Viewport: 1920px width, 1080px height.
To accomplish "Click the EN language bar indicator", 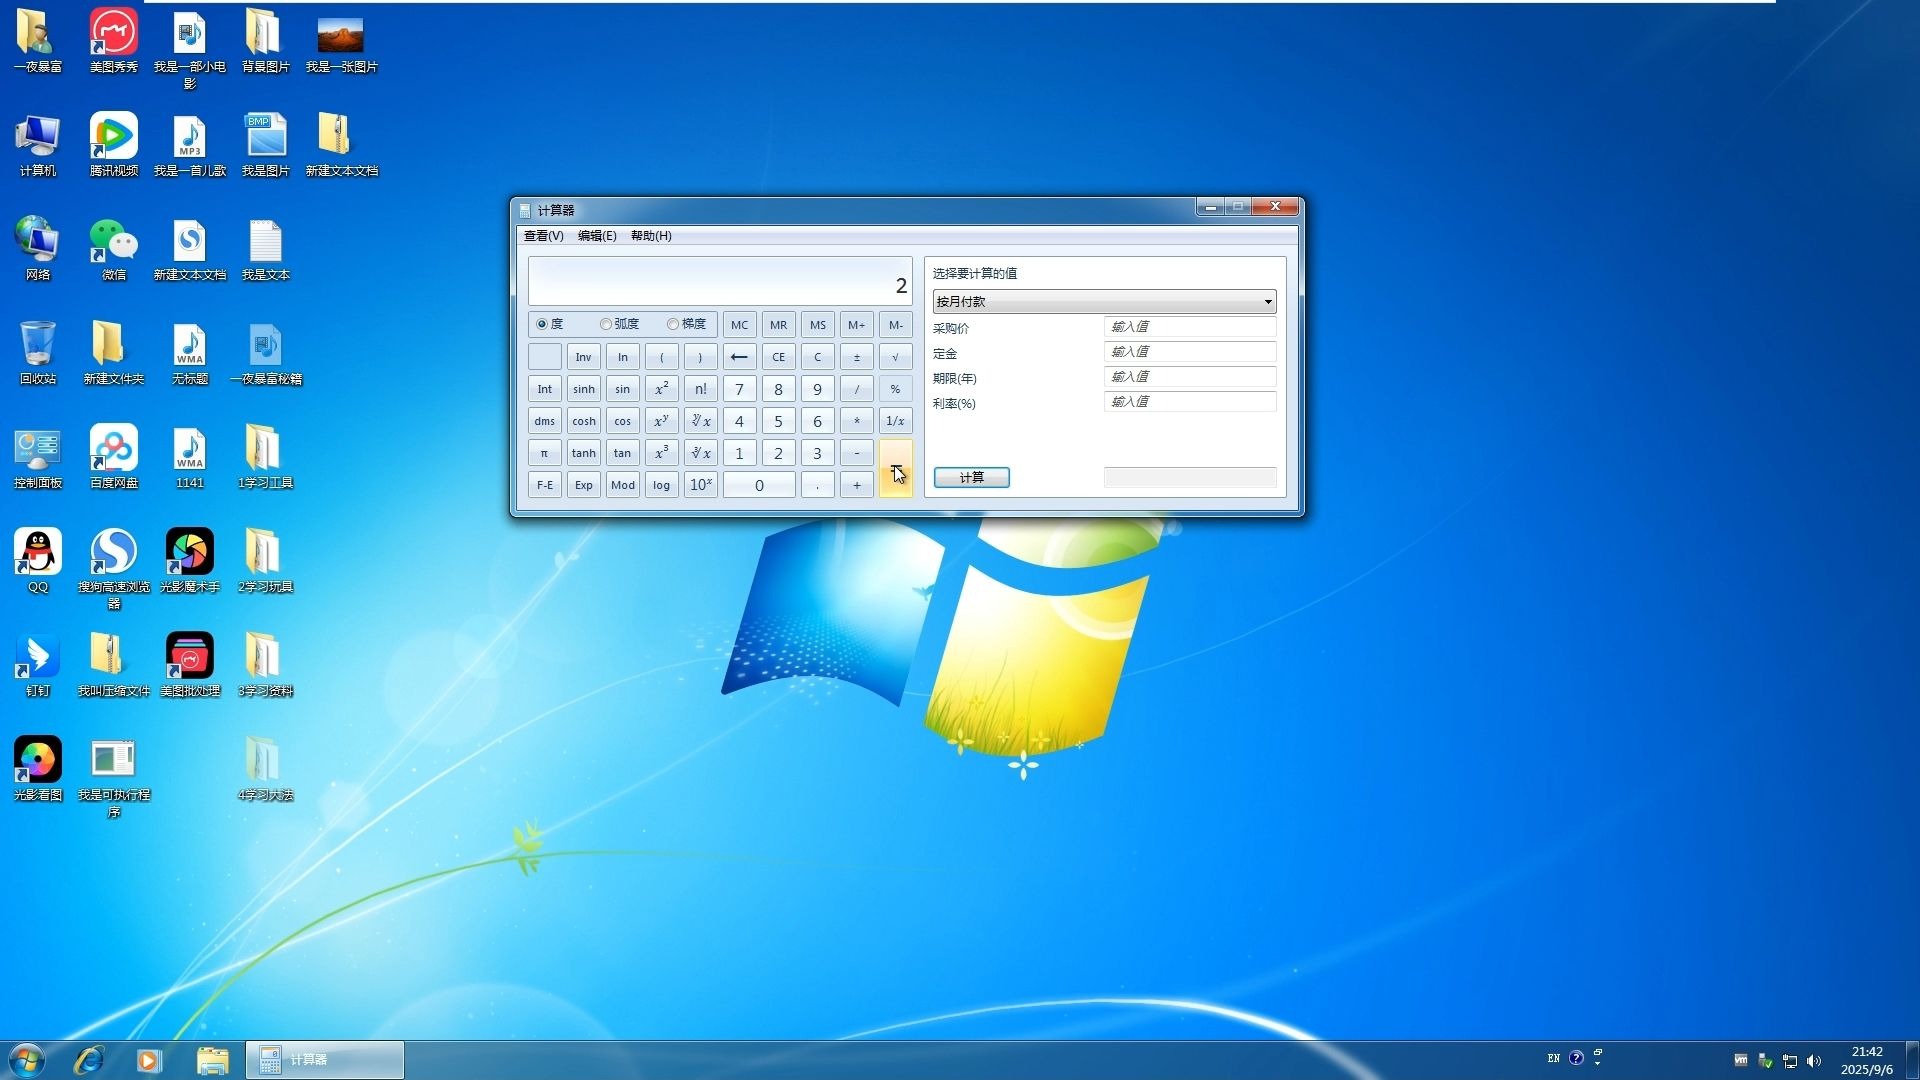I will coord(1553,1058).
